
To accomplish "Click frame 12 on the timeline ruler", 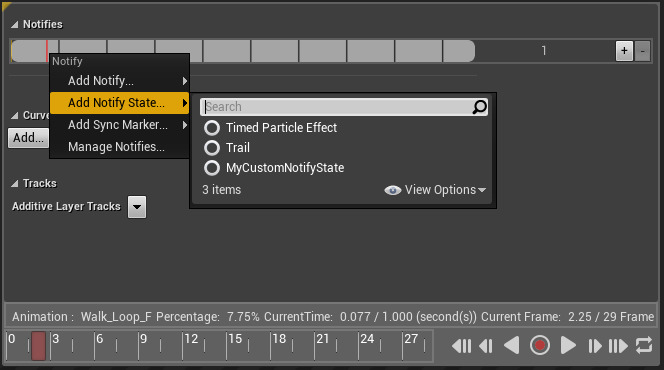I will pos(191,339).
